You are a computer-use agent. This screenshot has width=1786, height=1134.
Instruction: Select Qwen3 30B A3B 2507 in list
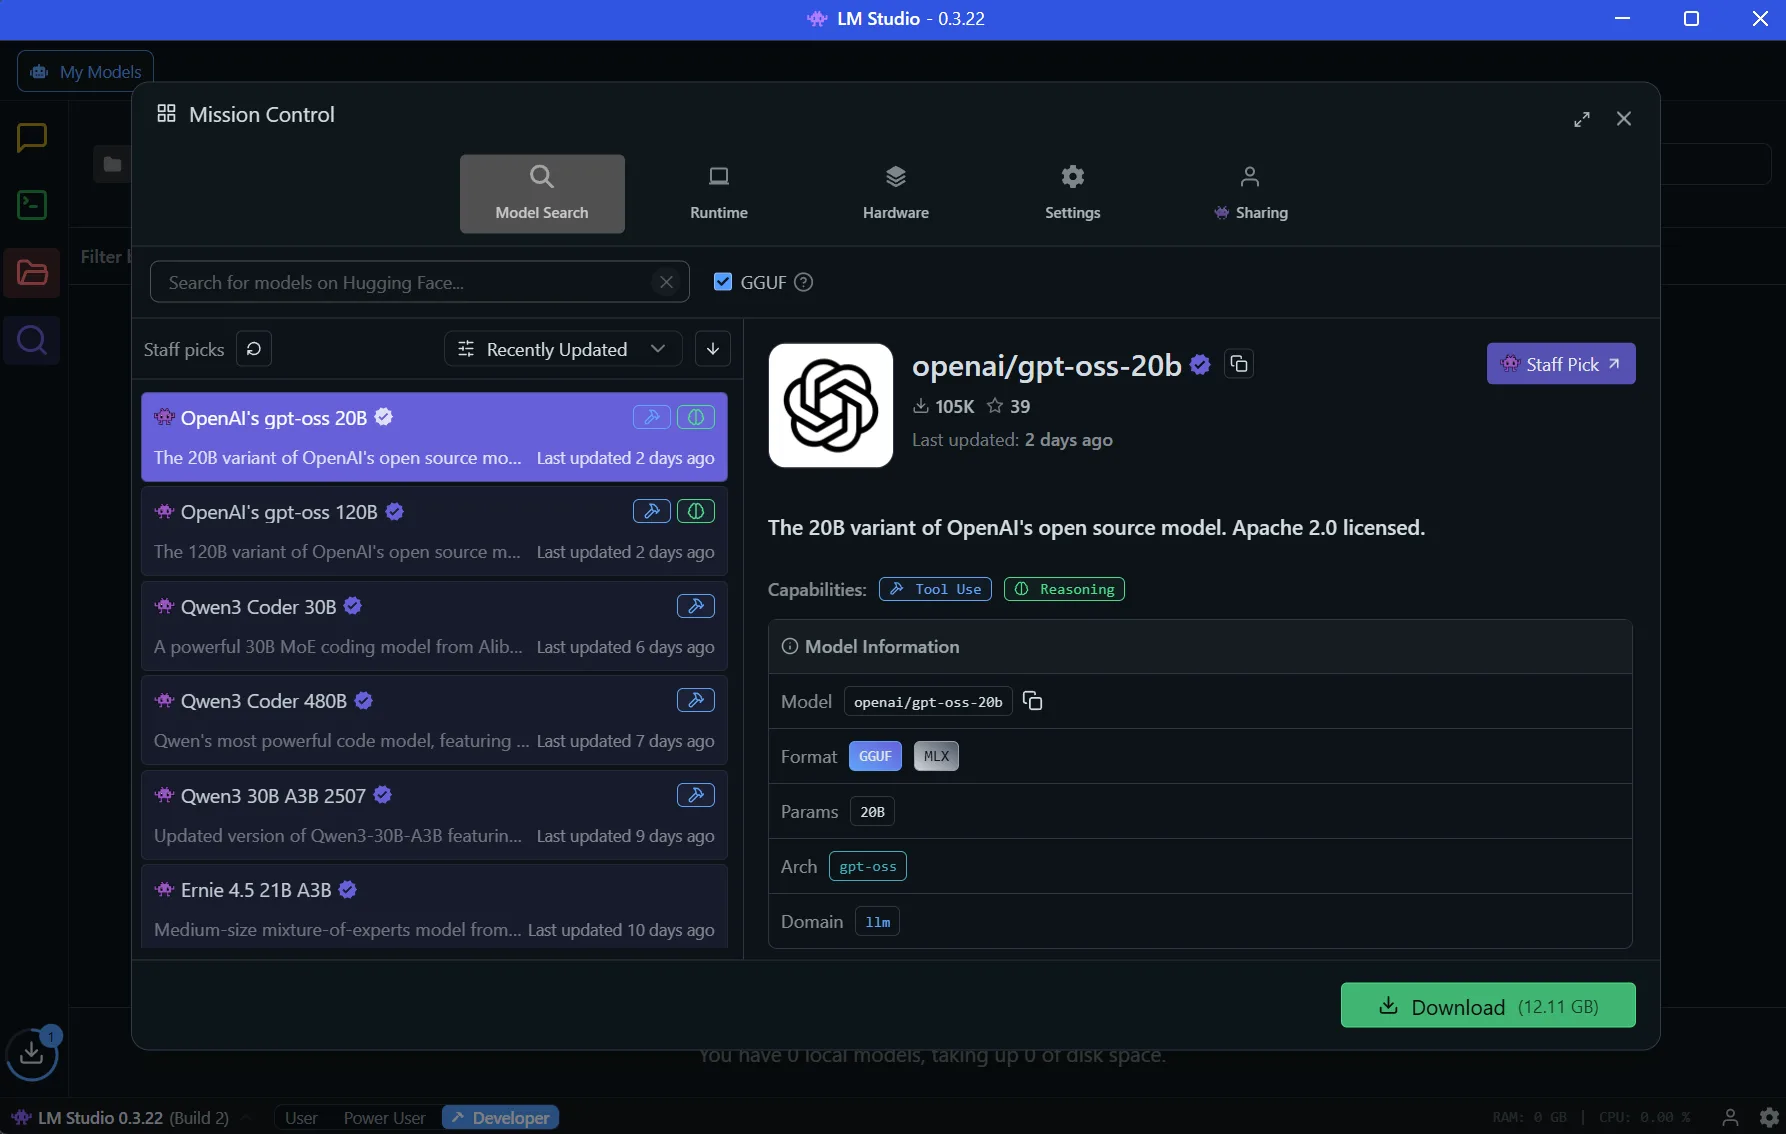pos(434,815)
